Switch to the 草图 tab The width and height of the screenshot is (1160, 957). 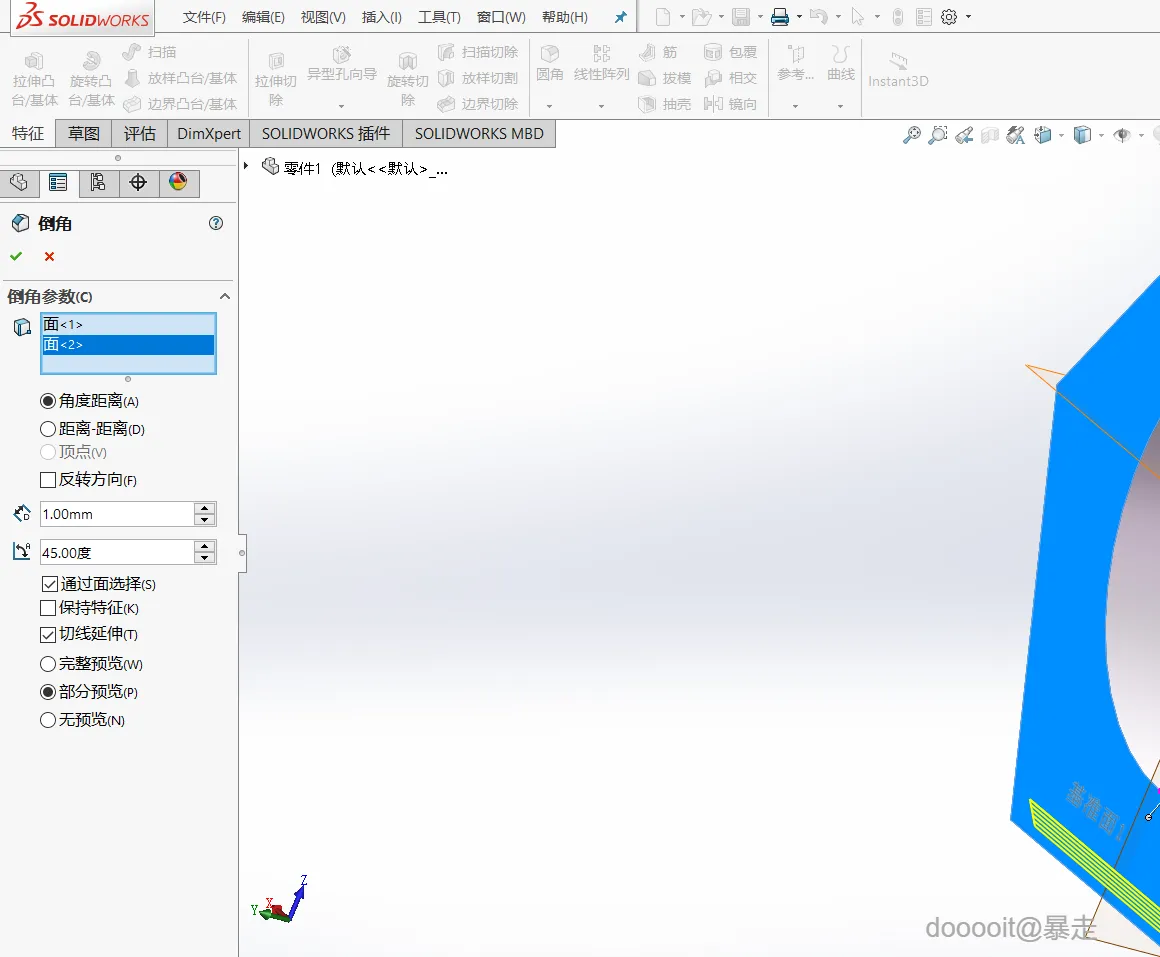[x=84, y=134]
